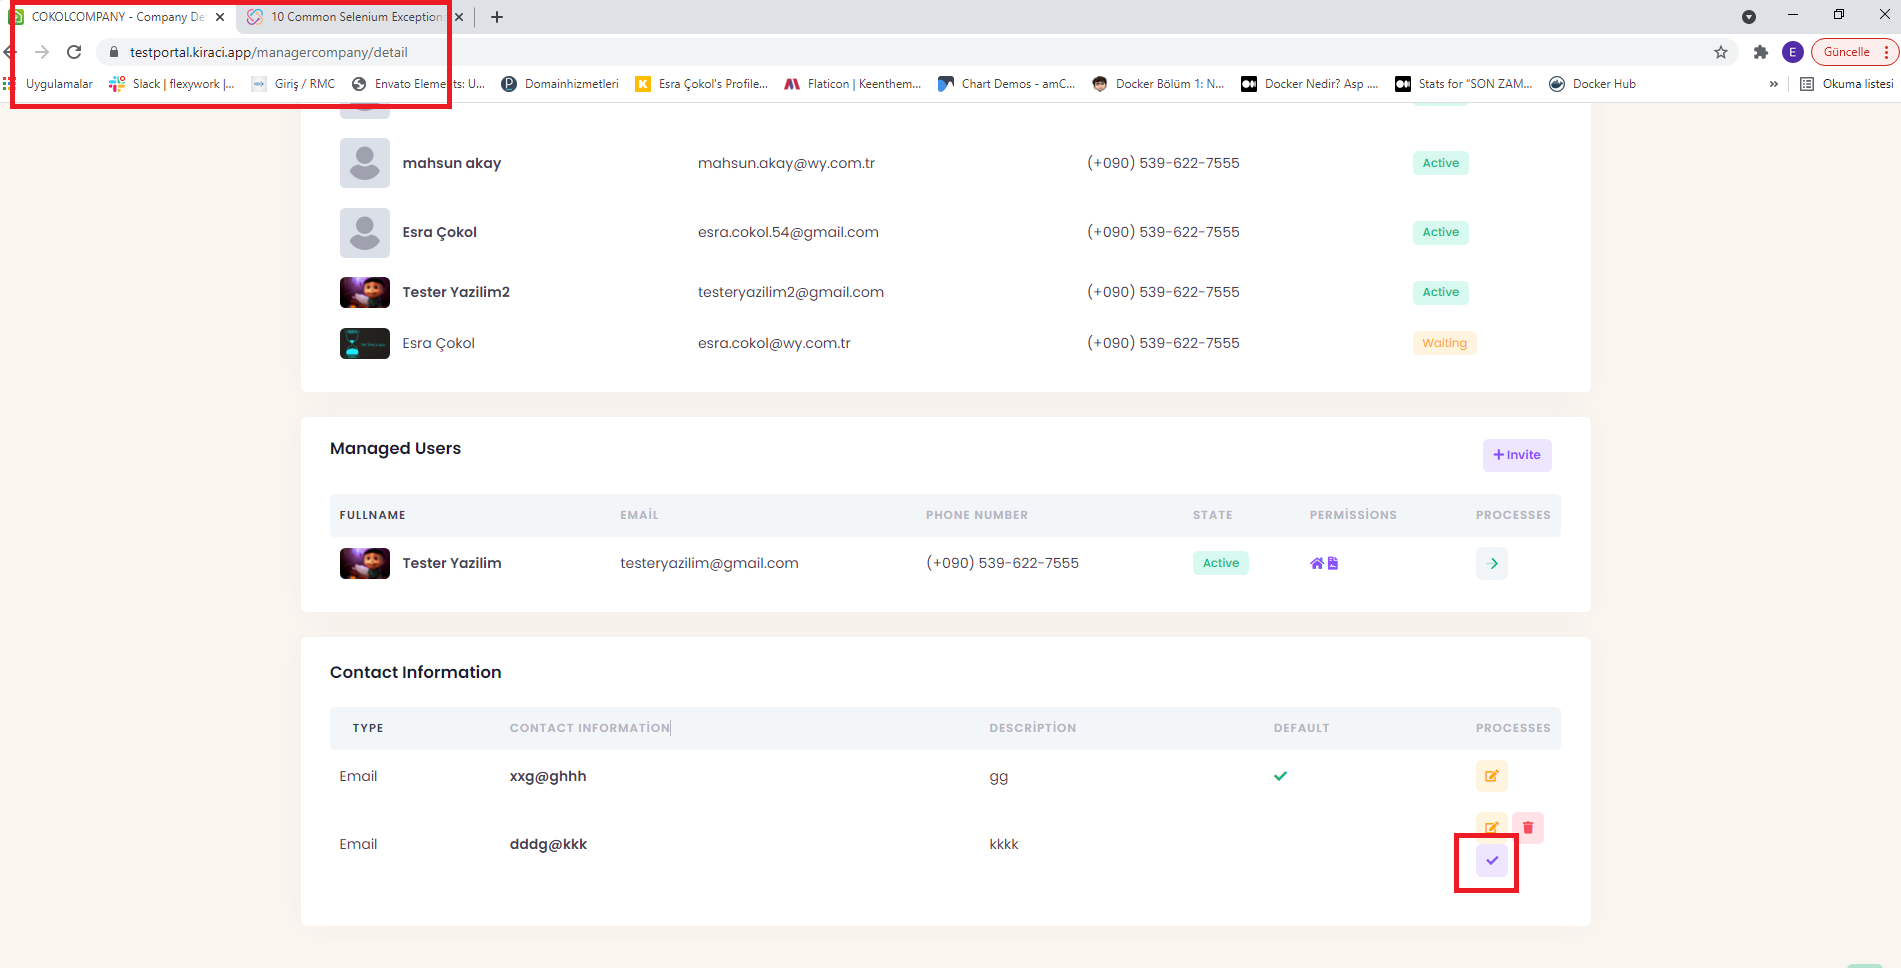Reload the current page
This screenshot has height=968, width=1901.
point(74,52)
